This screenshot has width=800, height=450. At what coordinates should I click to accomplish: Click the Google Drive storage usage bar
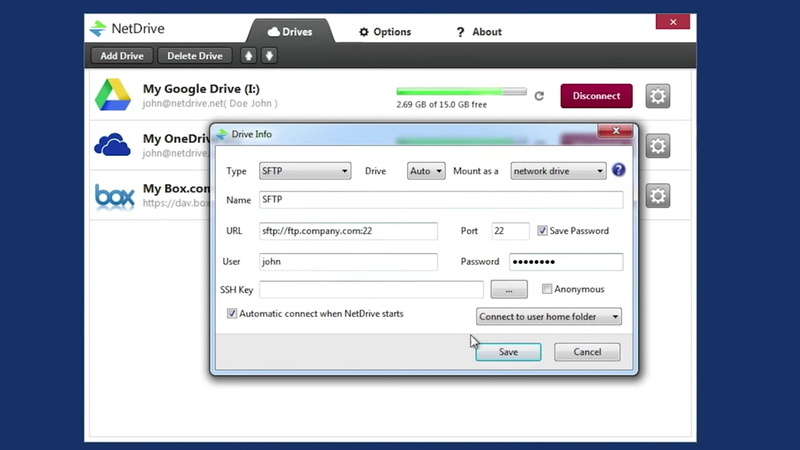[x=461, y=91]
